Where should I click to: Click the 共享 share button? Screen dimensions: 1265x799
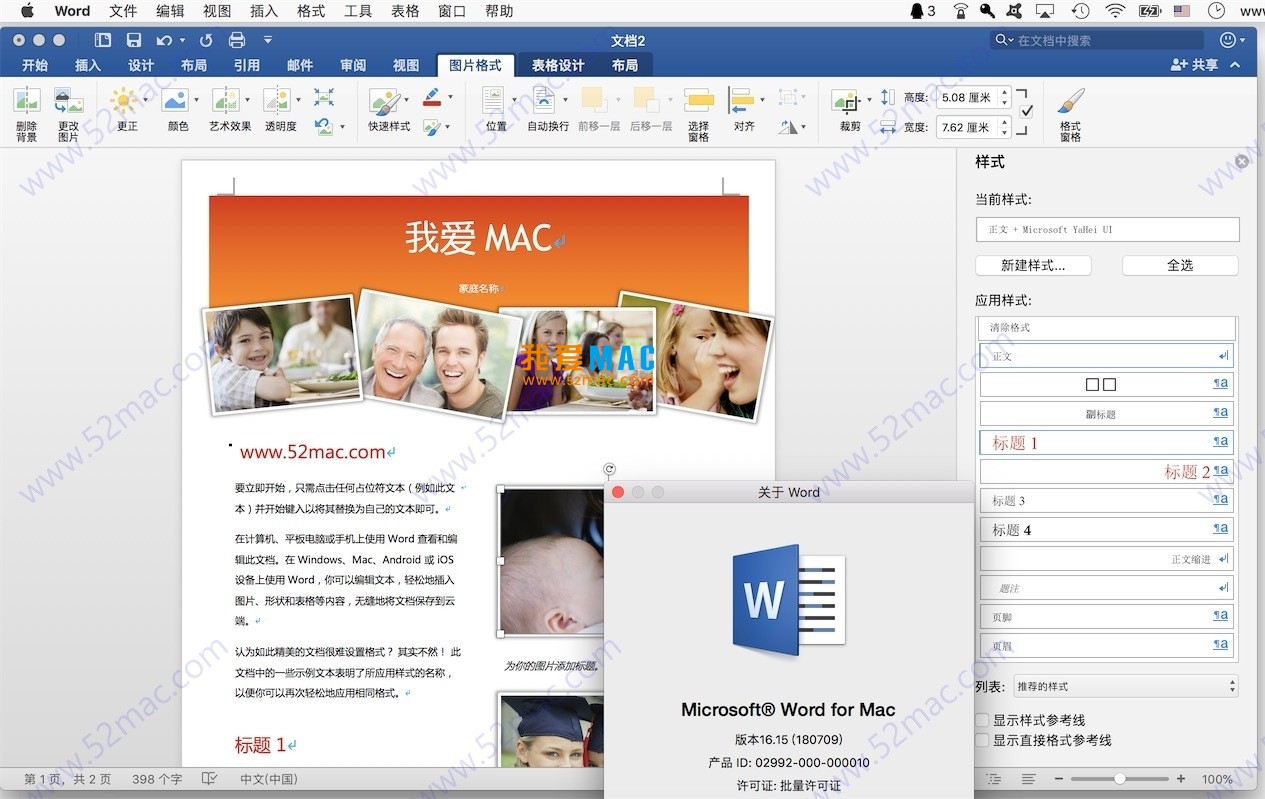[1195, 65]
